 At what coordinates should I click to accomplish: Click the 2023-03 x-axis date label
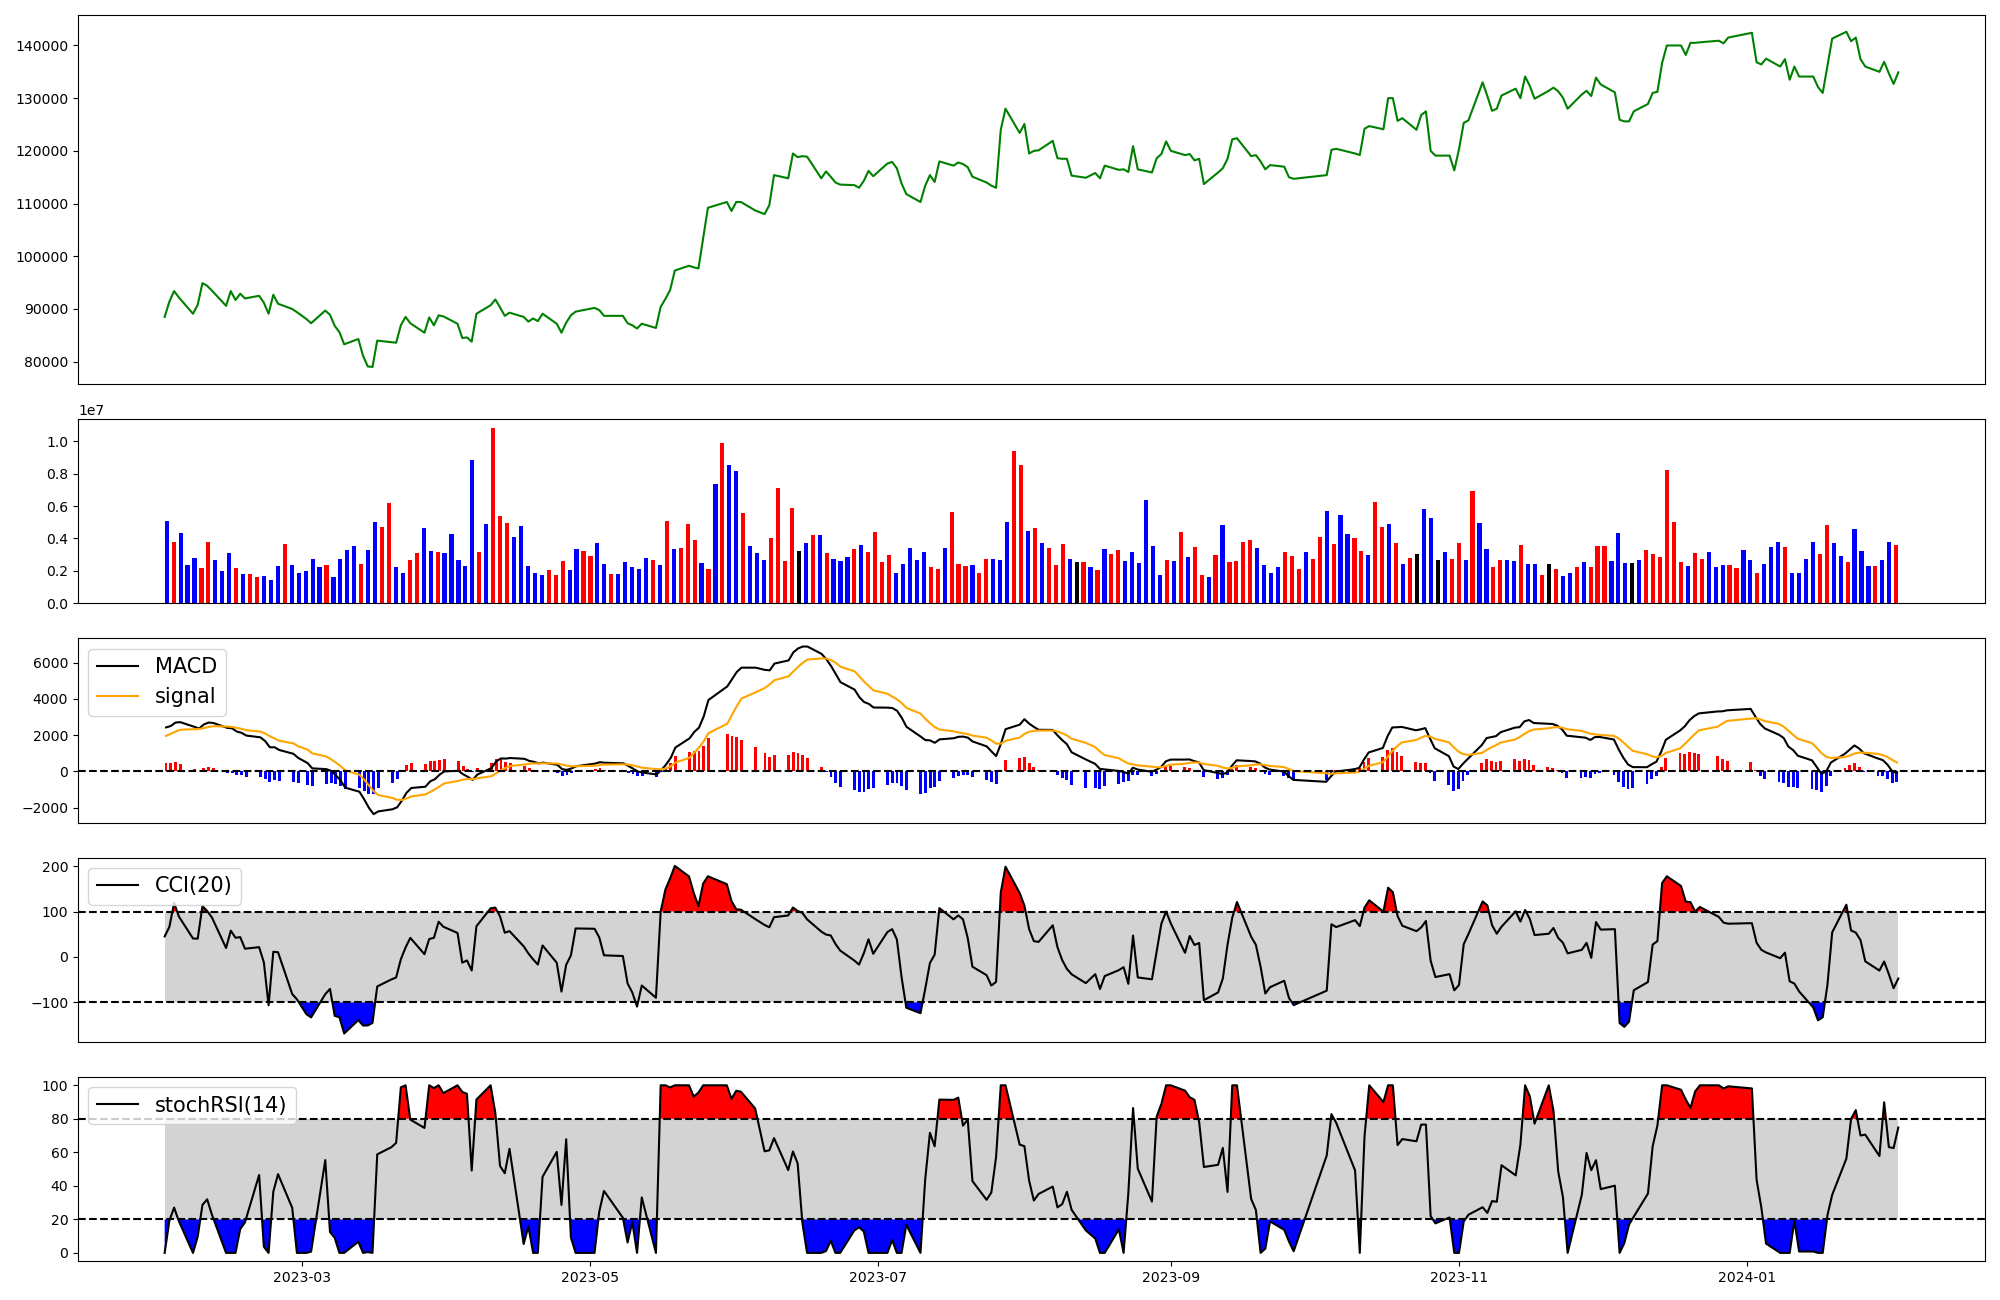(x=302, y=1277)
